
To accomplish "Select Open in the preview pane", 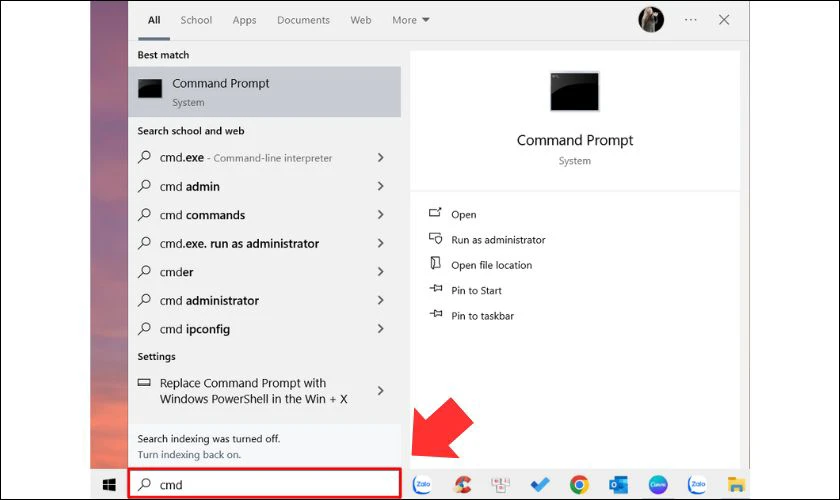I will [463, 214].
